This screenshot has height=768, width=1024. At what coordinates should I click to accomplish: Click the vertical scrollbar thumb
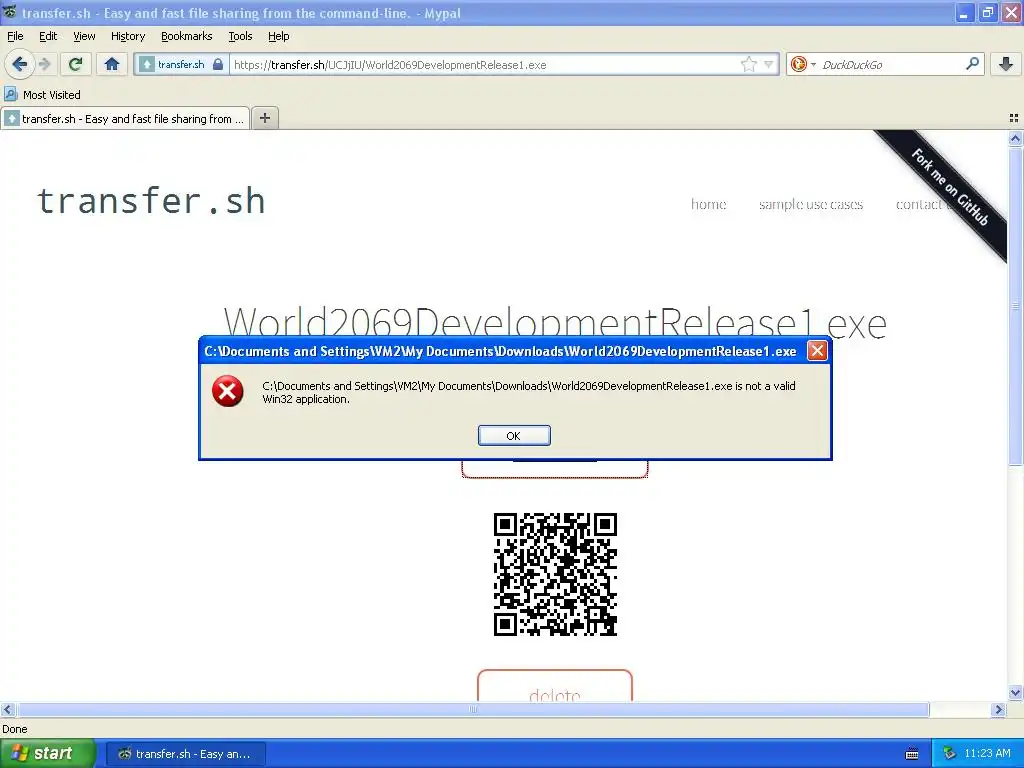[1015, 306]
